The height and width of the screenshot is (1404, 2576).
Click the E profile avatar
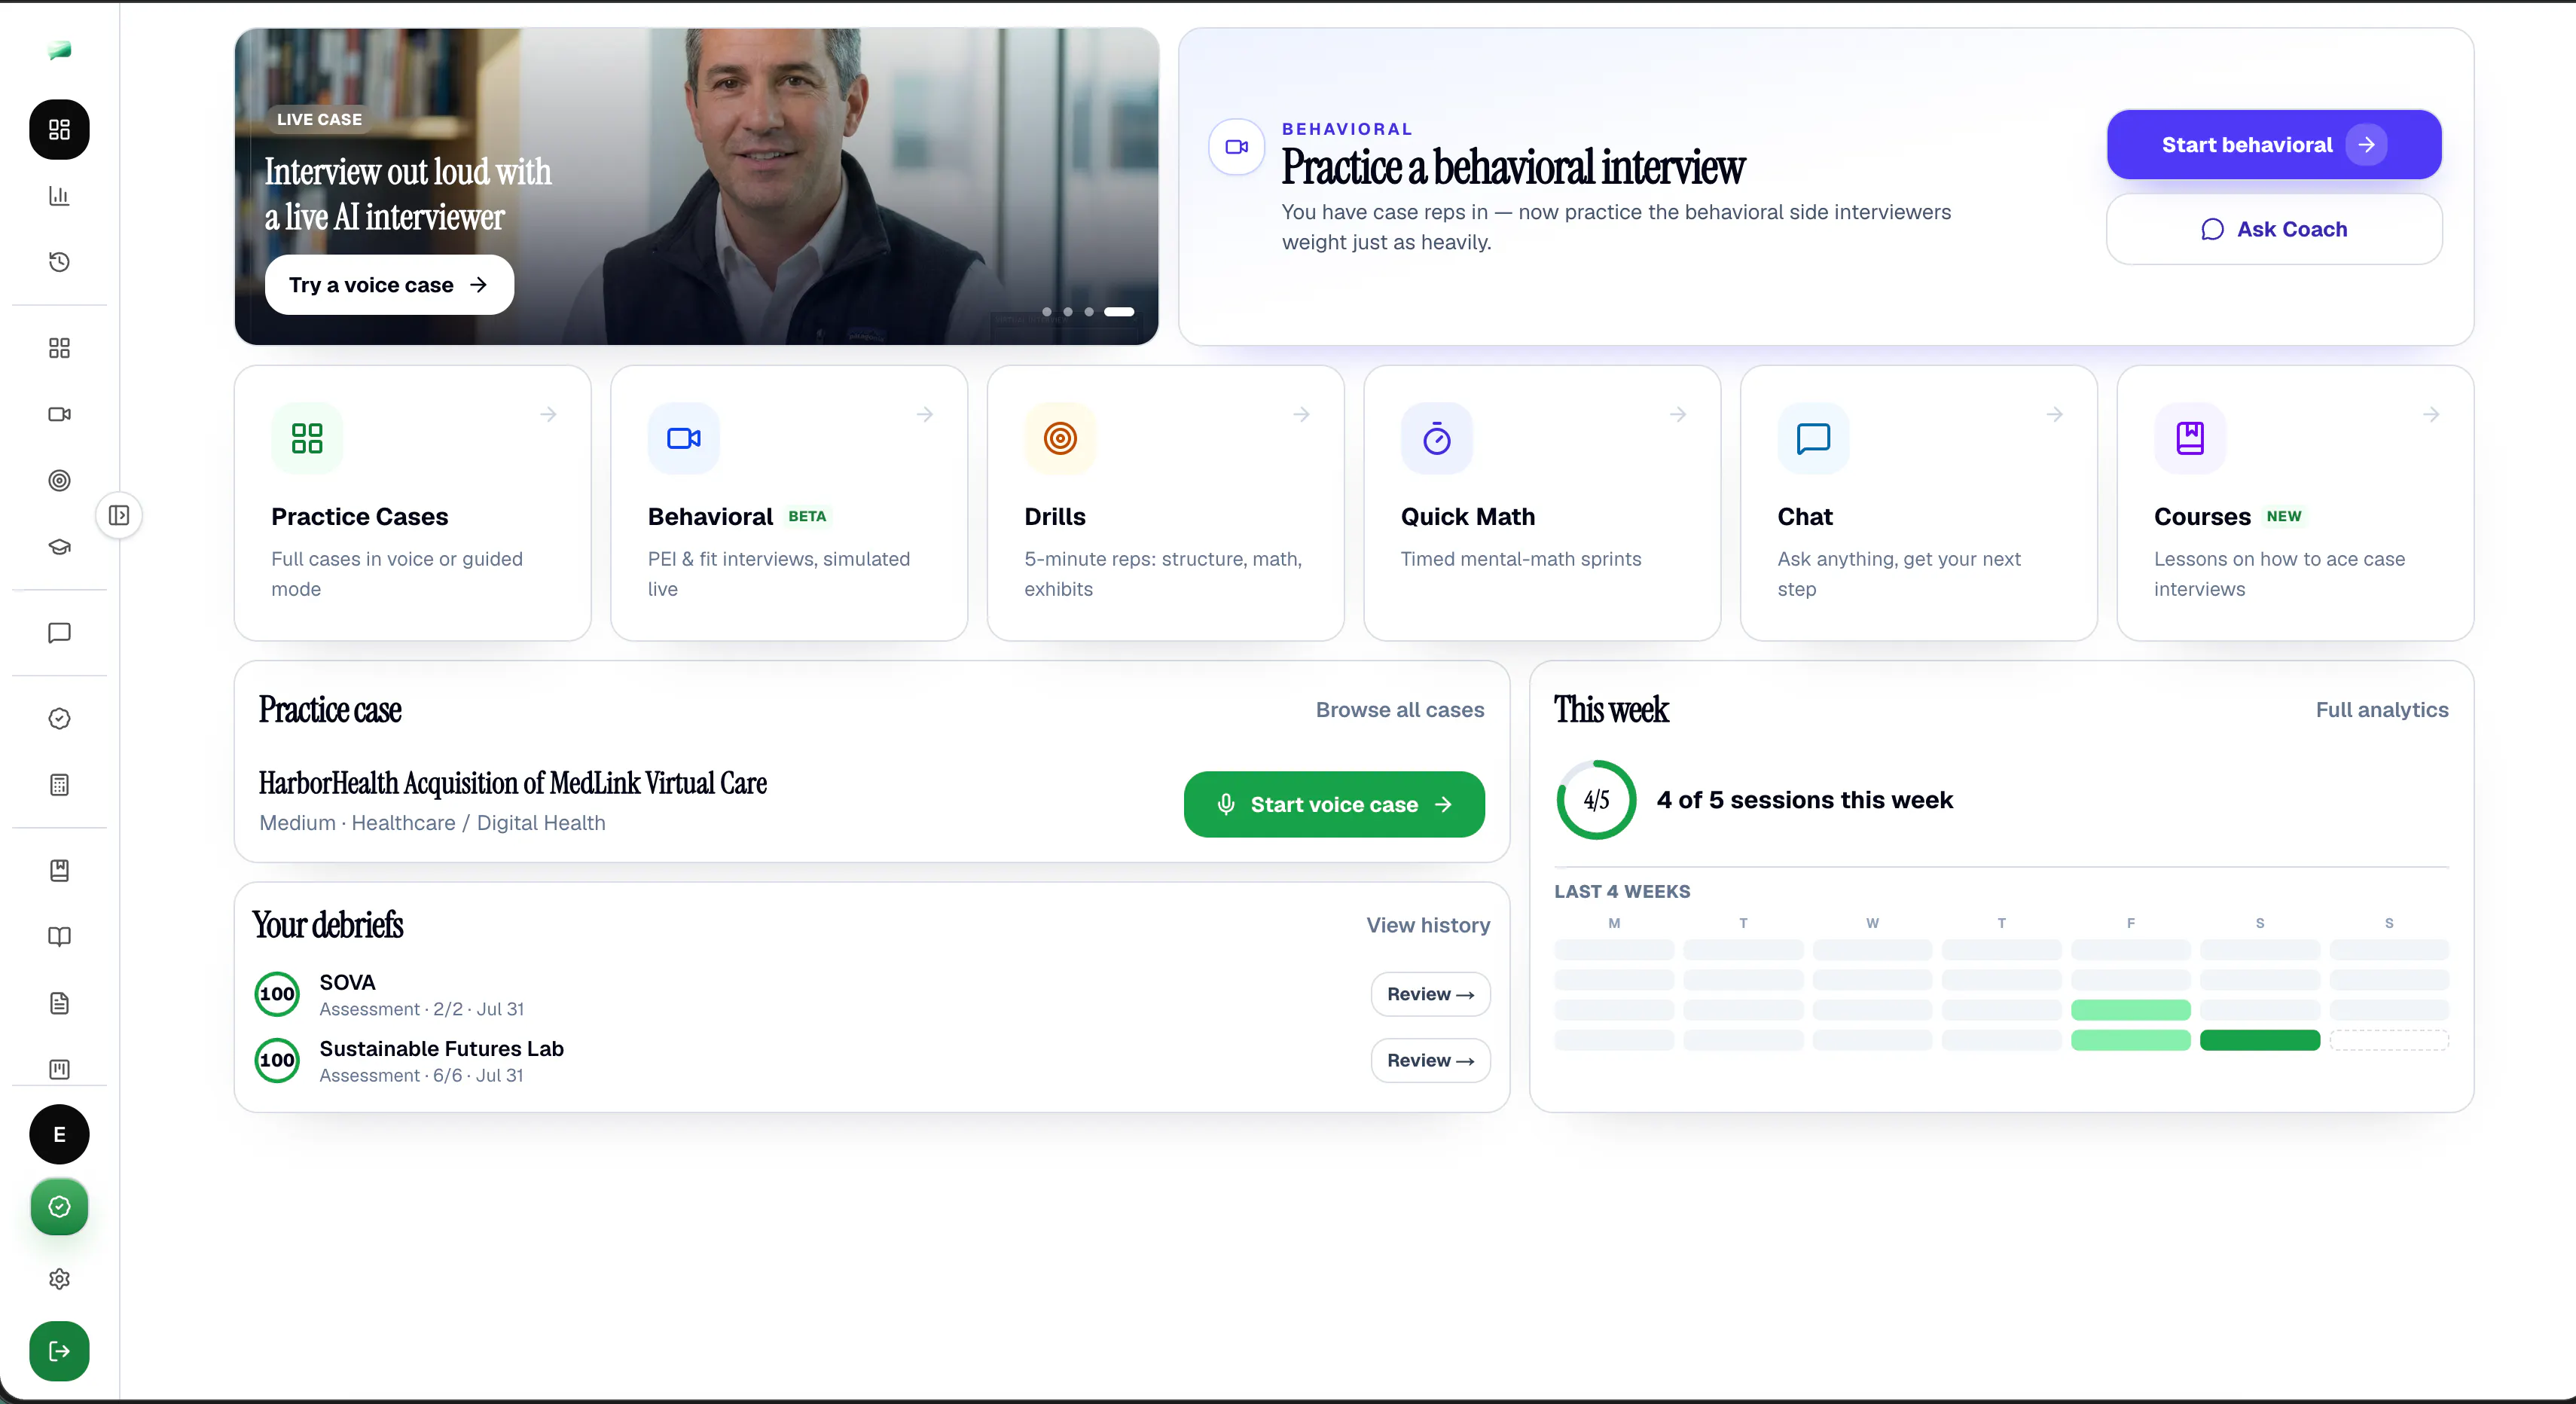click(59, 1134)
